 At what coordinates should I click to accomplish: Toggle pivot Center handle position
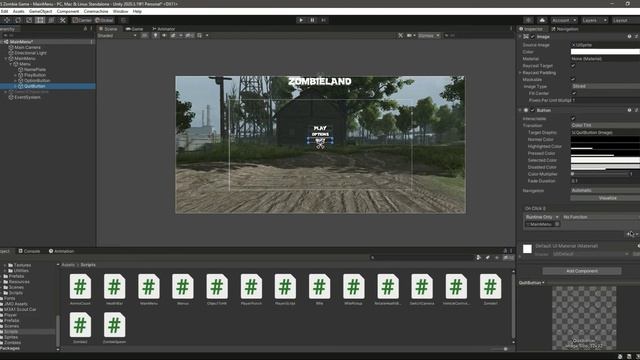point(83,20)
